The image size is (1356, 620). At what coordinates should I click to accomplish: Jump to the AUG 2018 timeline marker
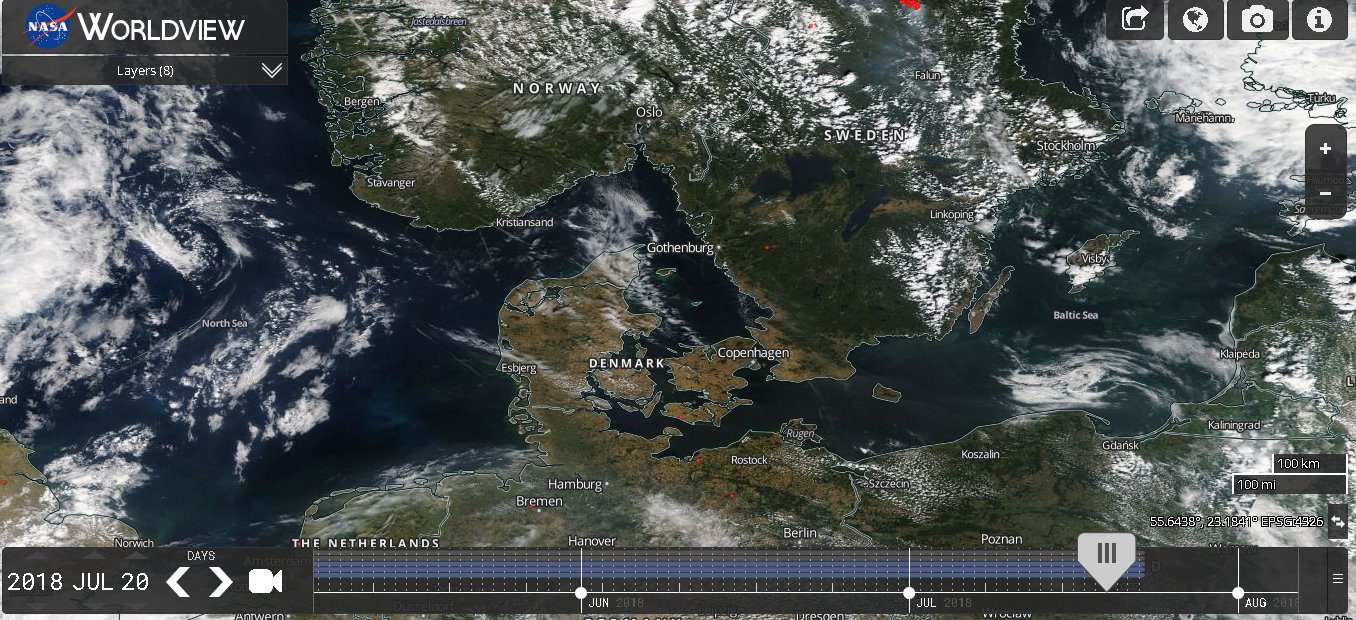tap(1238, 593)
